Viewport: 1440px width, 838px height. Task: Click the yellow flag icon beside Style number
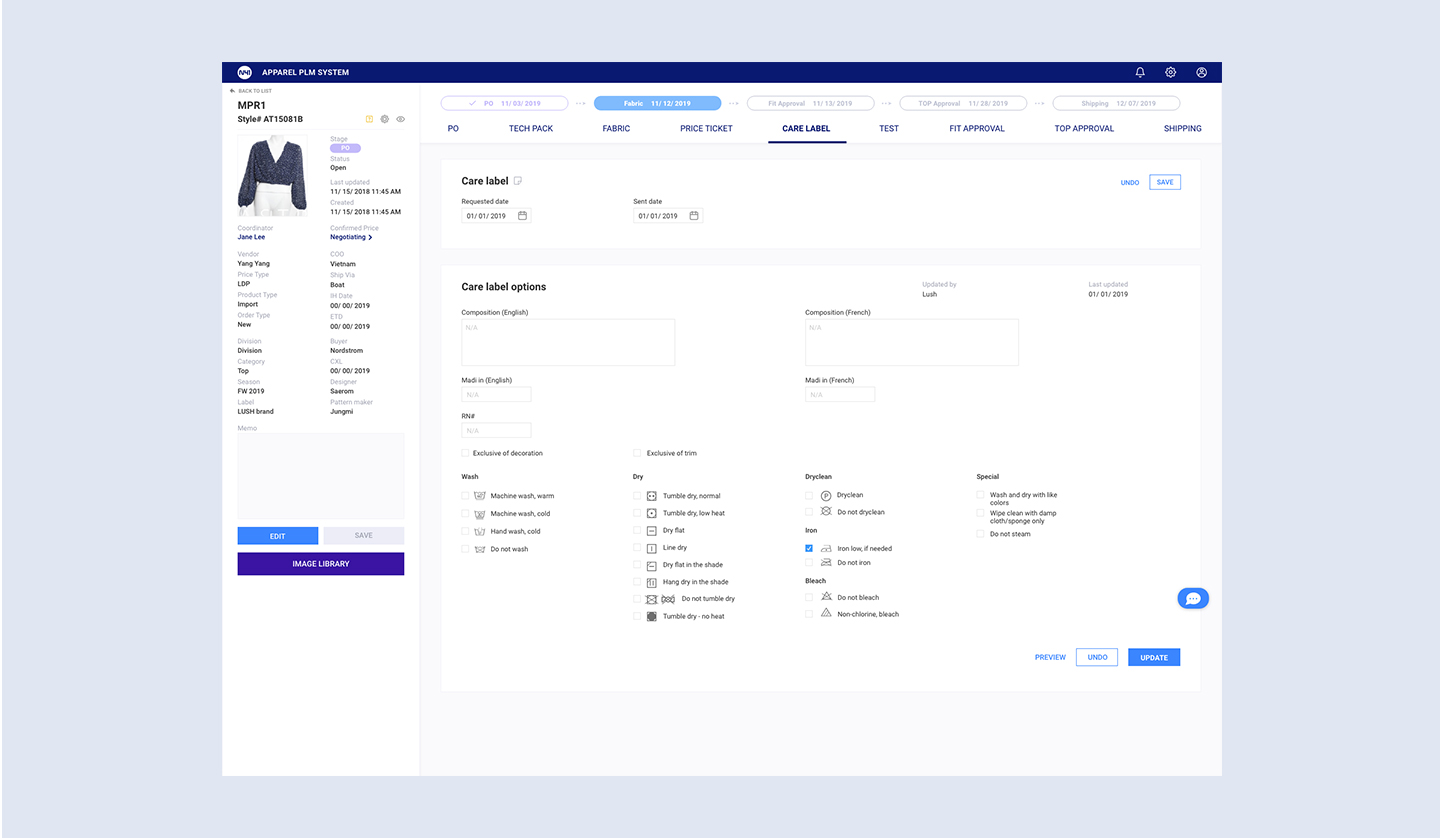point(369,119)
